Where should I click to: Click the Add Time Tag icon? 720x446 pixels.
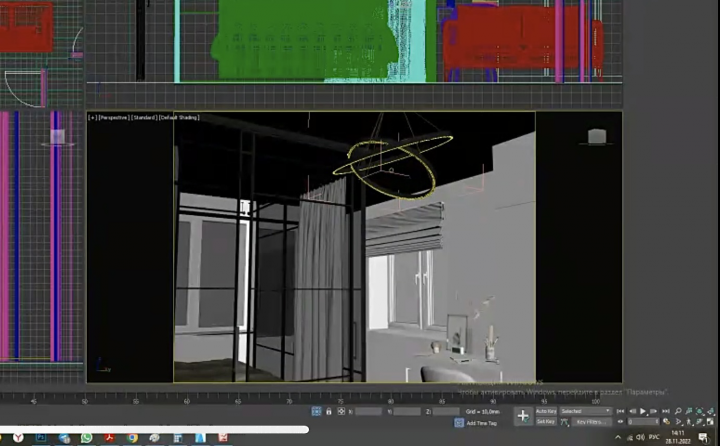pyautogui.click(x=459, y=423)
